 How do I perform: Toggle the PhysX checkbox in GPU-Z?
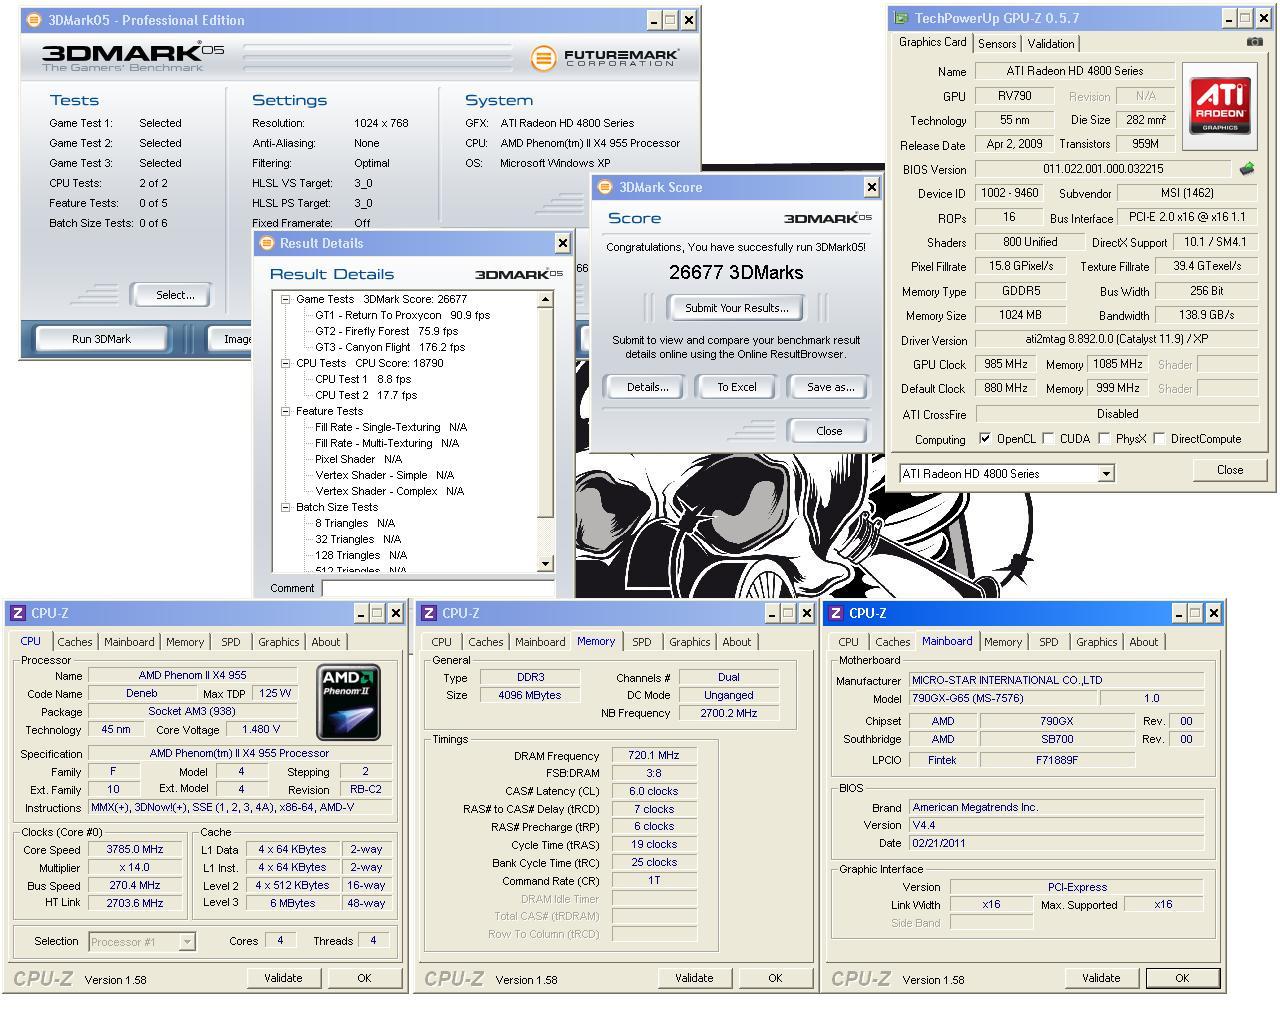point(1103,438)
